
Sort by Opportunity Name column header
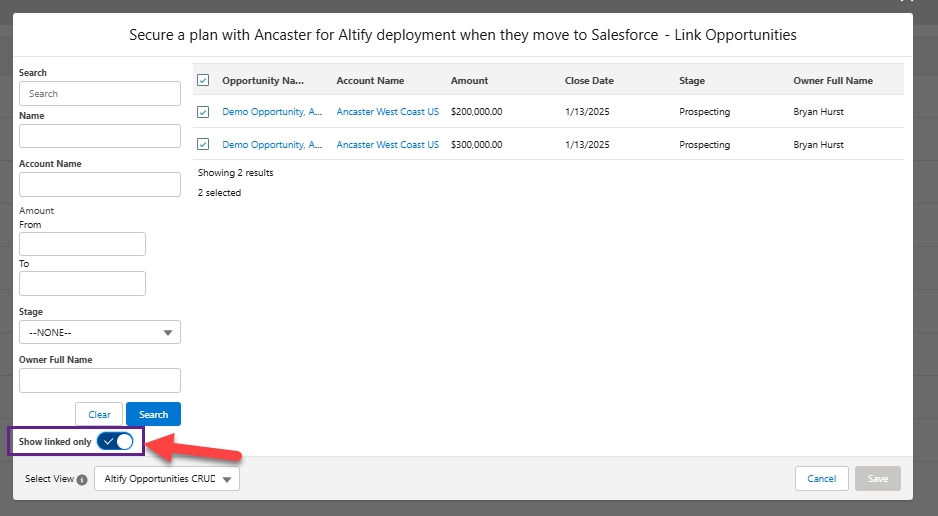[x=263, y=81]
